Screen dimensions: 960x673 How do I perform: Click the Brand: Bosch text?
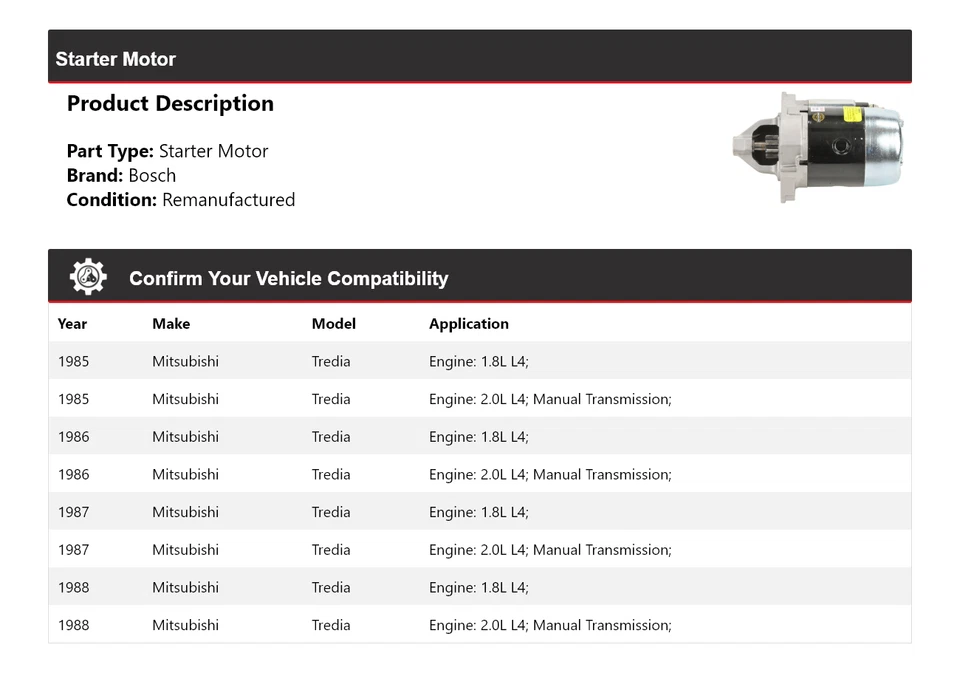(121, 176)
